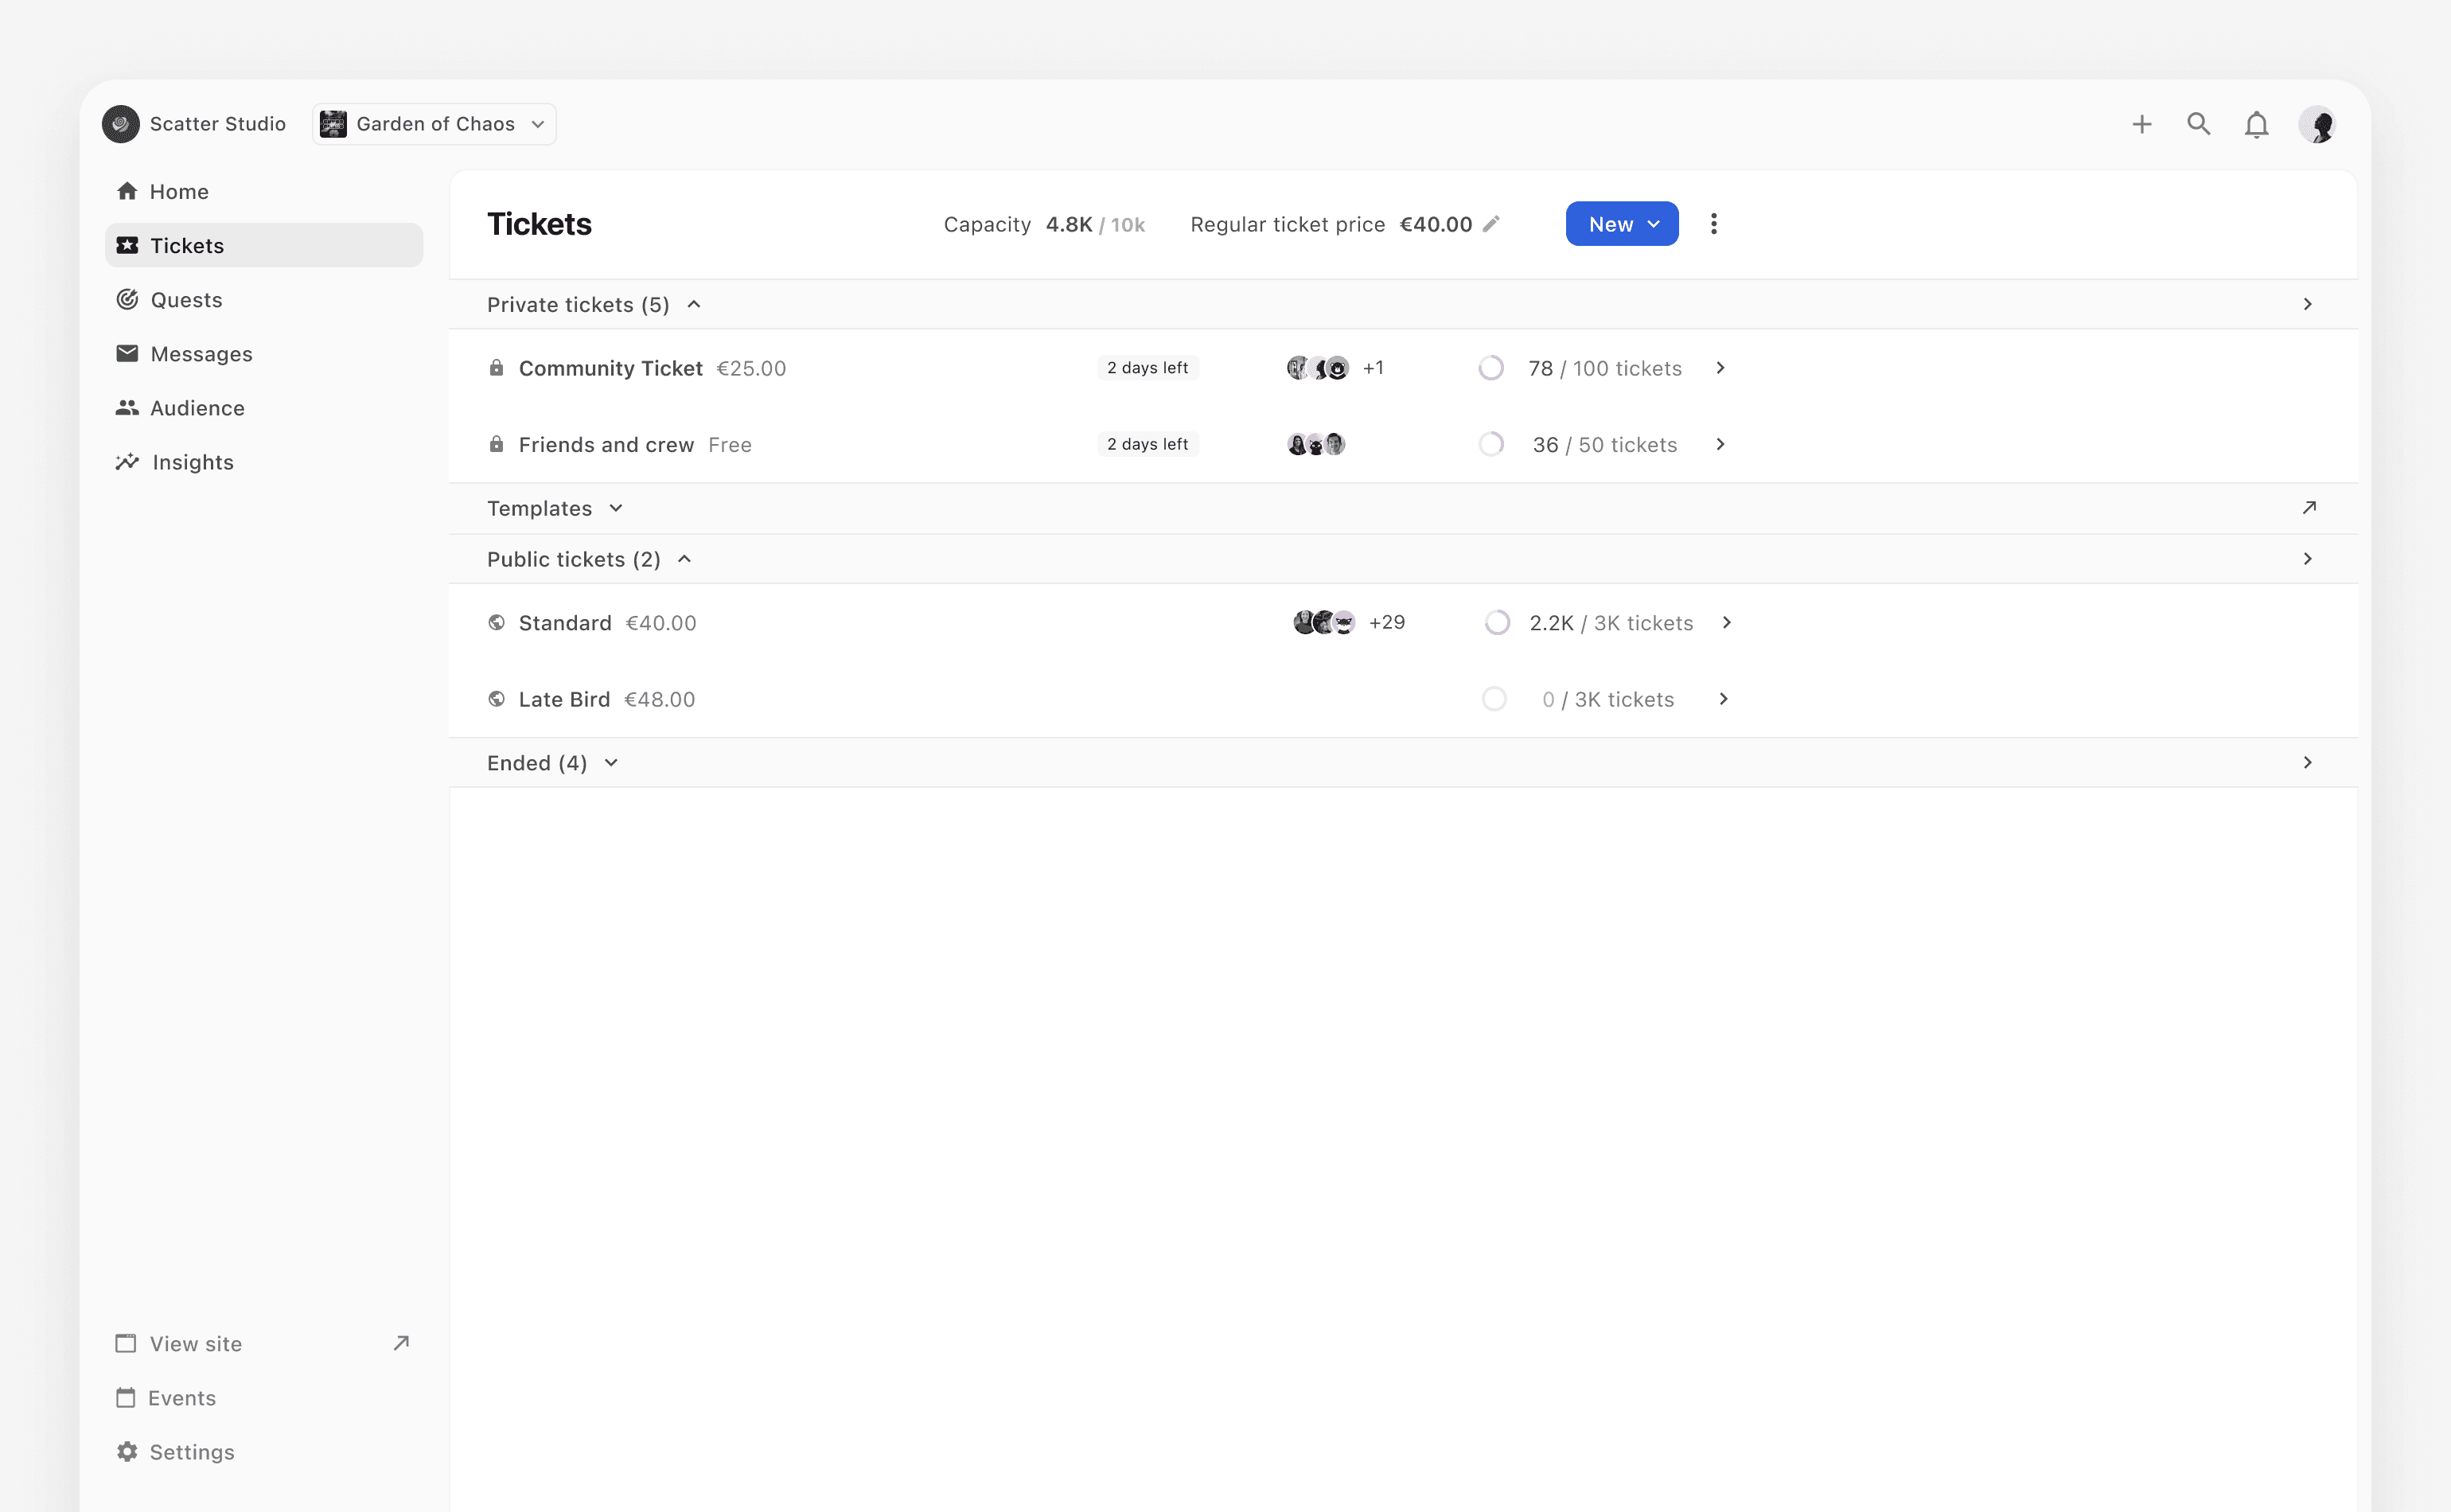Open Settings in the sidebar
This screenshot has height=1512, width=2451.
click(191, 1451)
